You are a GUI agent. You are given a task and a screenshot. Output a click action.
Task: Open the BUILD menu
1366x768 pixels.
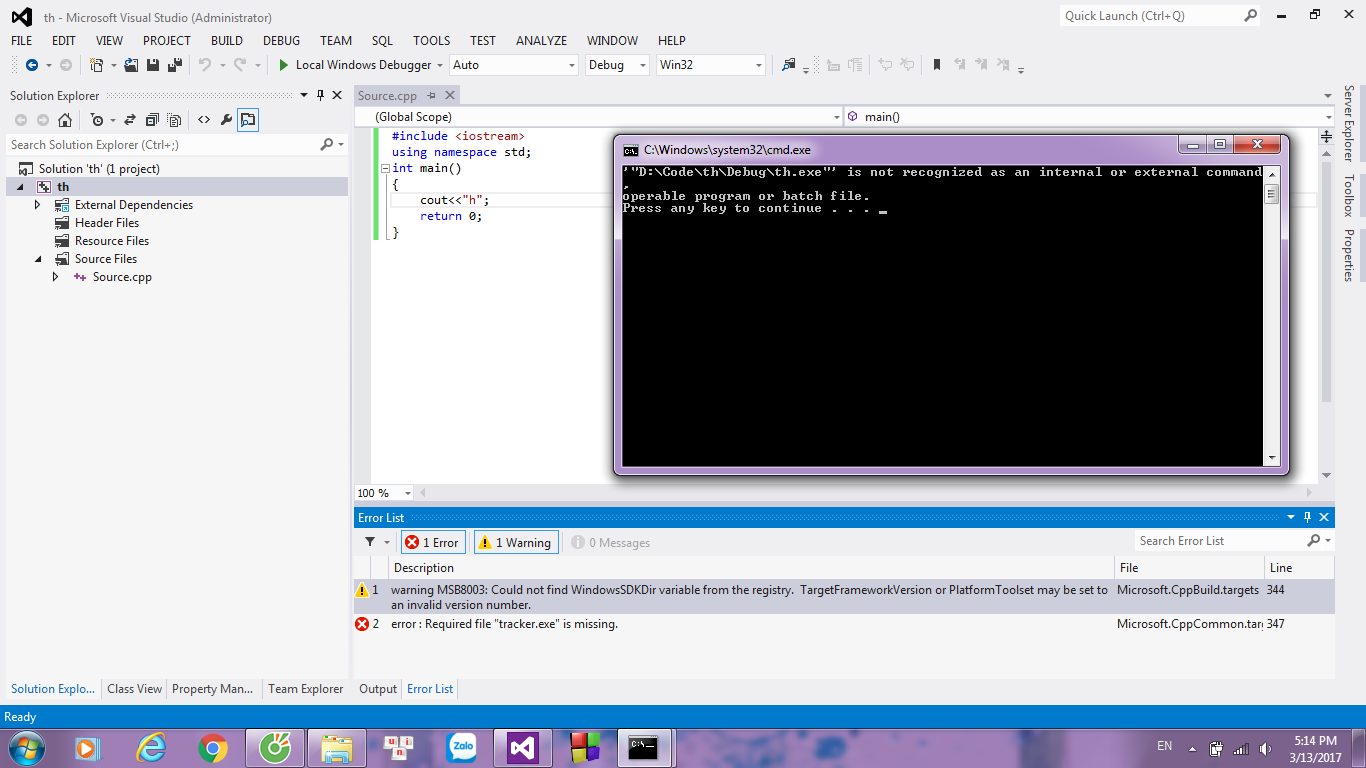pos(226,41)
